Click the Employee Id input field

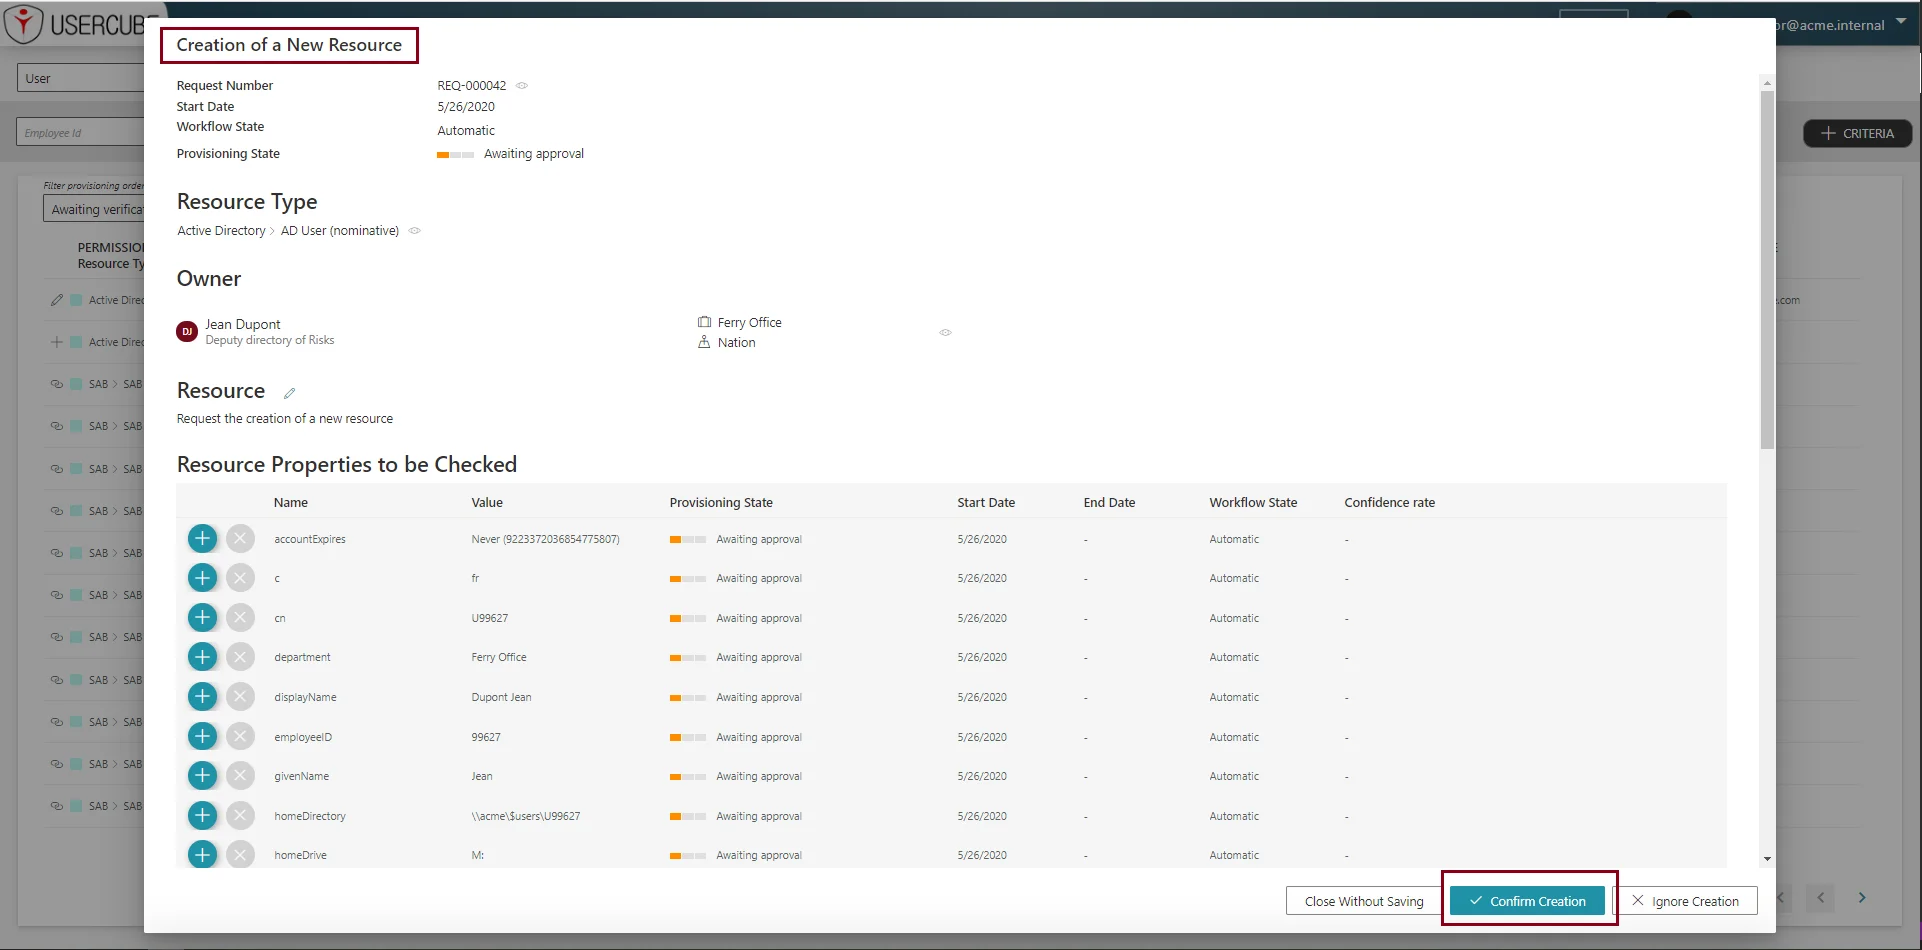[x=81, y=132]
